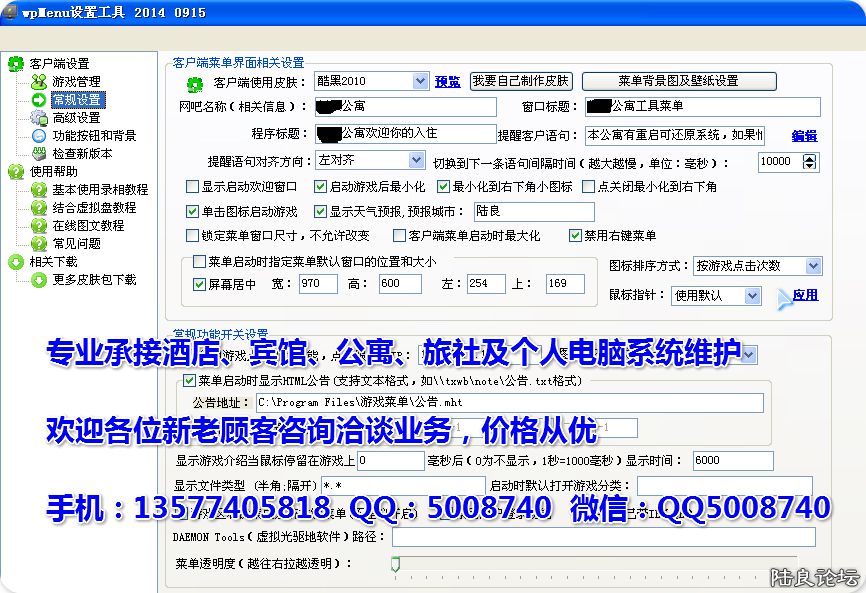Uncheck the 禁用右键菜单 checkbox
Viewport: 866px width, 593px height.
coord(575,236)
